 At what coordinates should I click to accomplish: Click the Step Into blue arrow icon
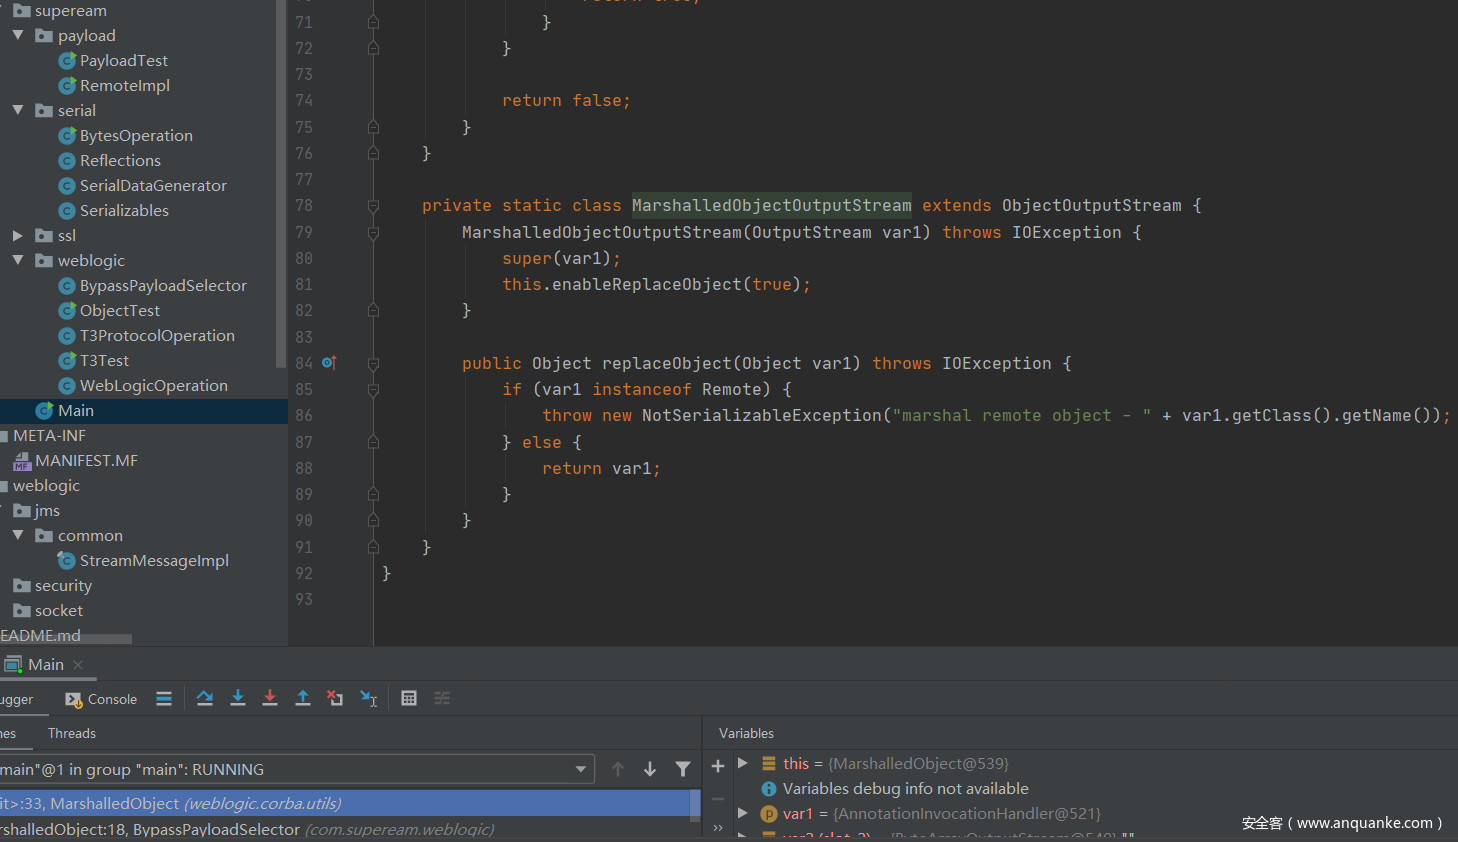[x=238, y=698]
